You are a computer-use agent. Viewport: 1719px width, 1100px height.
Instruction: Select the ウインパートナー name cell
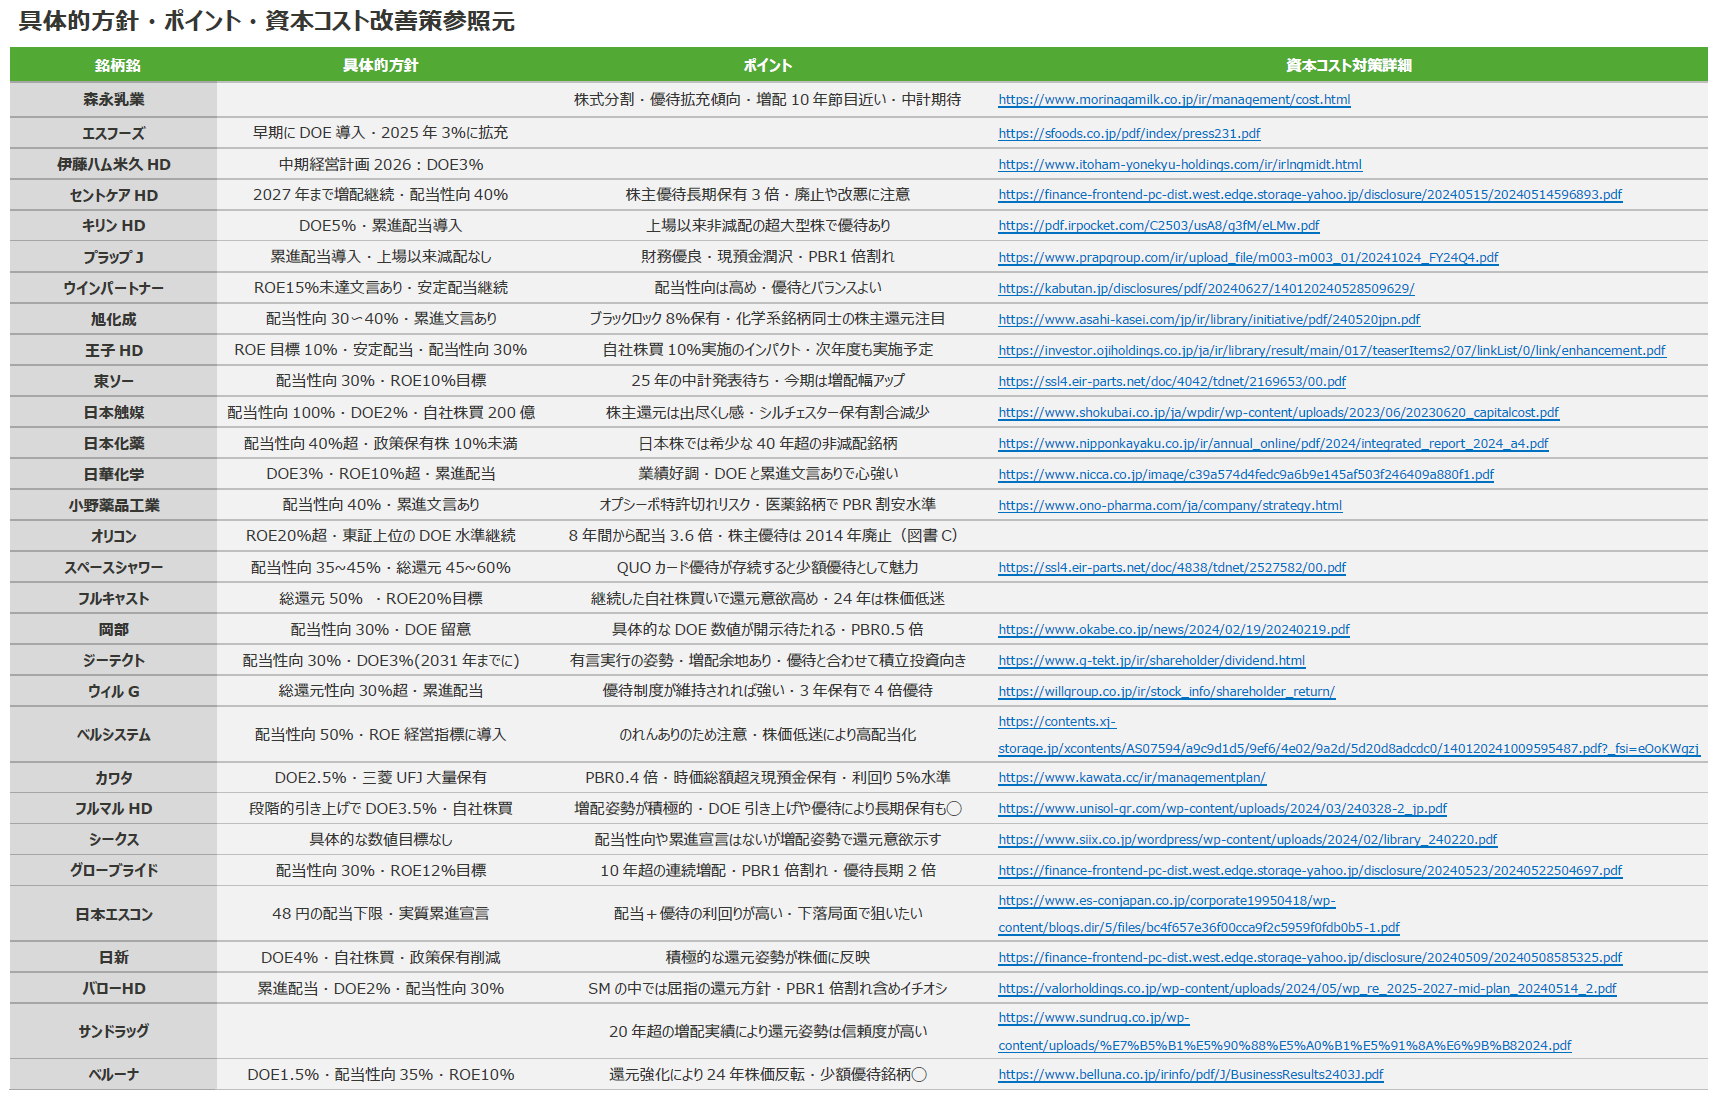pyautogui.click(x=114, y=289)
